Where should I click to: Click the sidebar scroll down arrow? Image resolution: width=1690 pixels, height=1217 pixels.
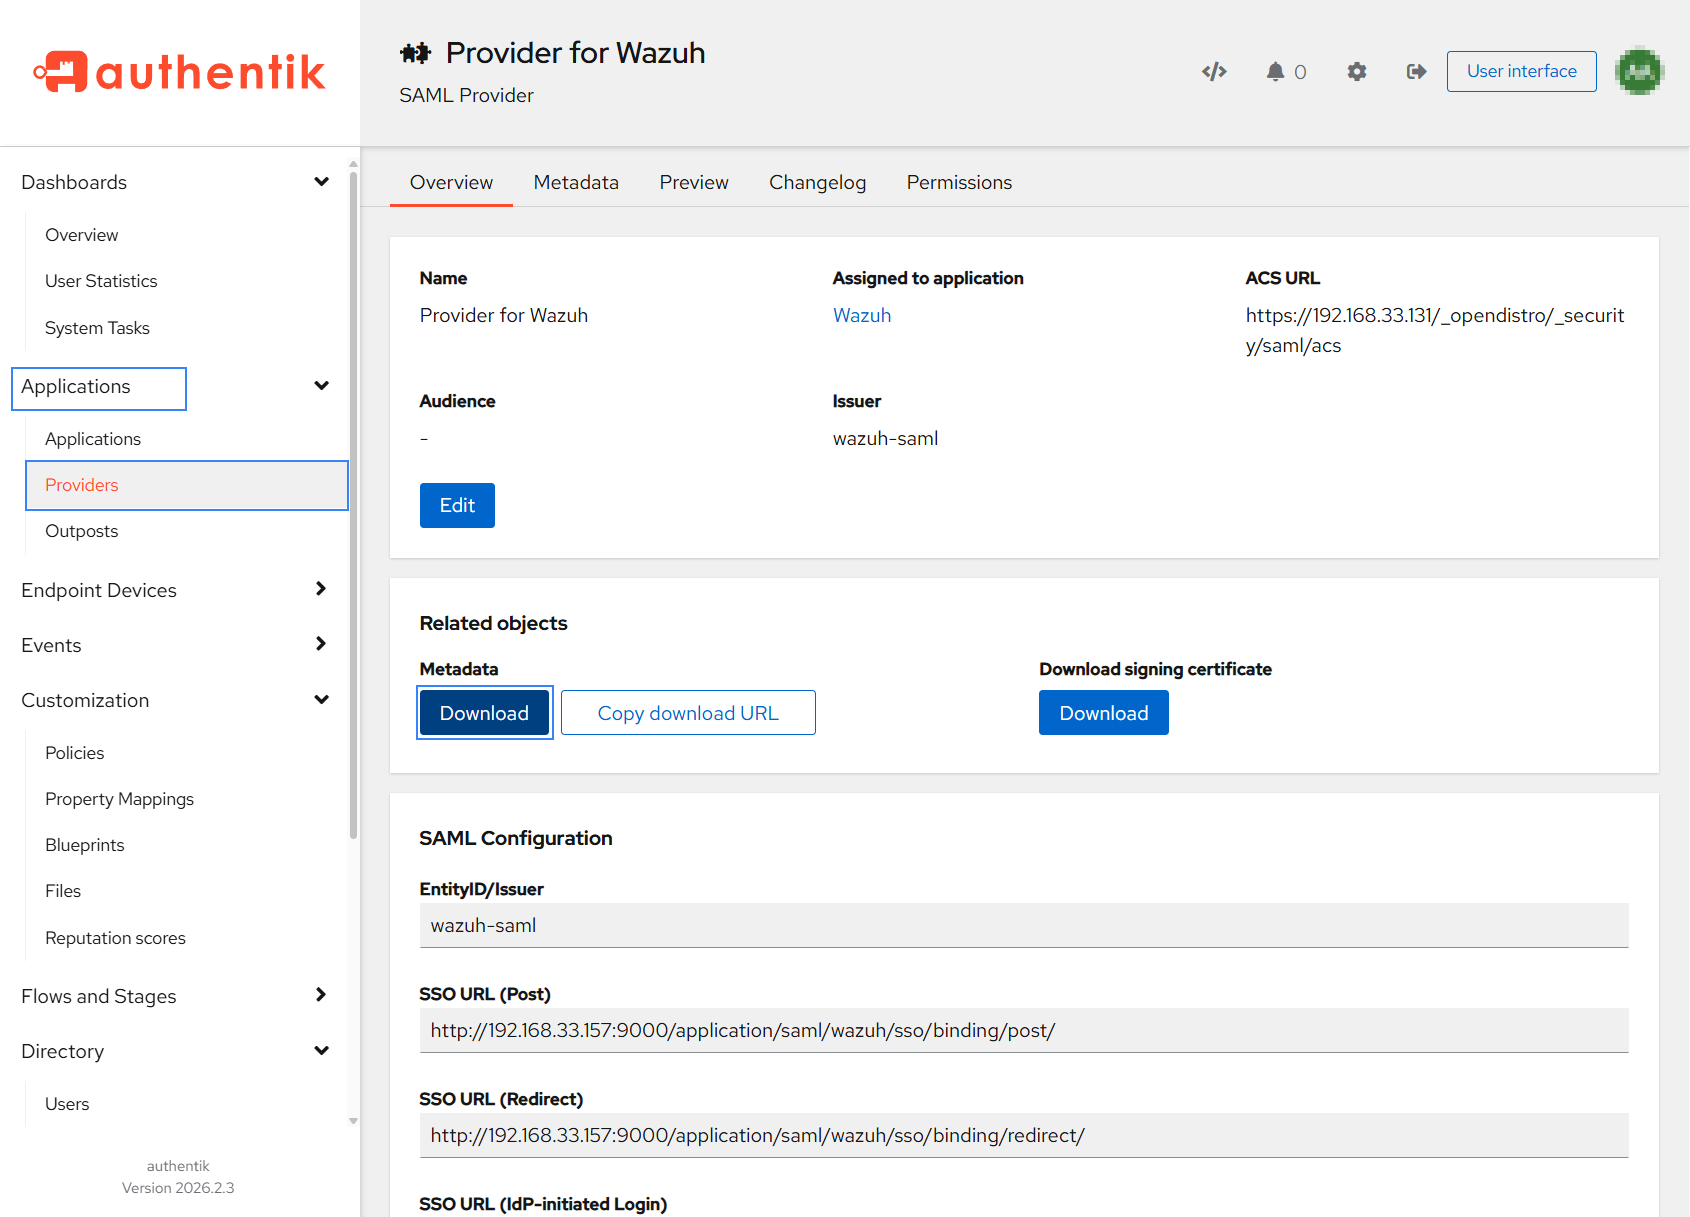click(x=353, y=1121)
